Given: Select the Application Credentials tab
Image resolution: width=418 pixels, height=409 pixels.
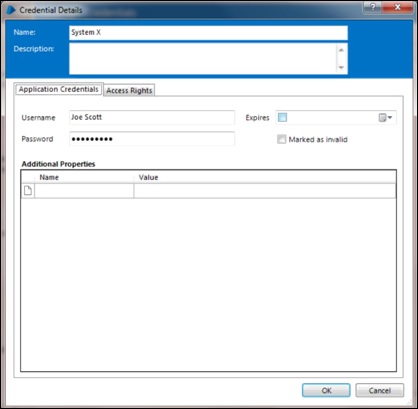Looking at the screenshot, I should 59,89.
